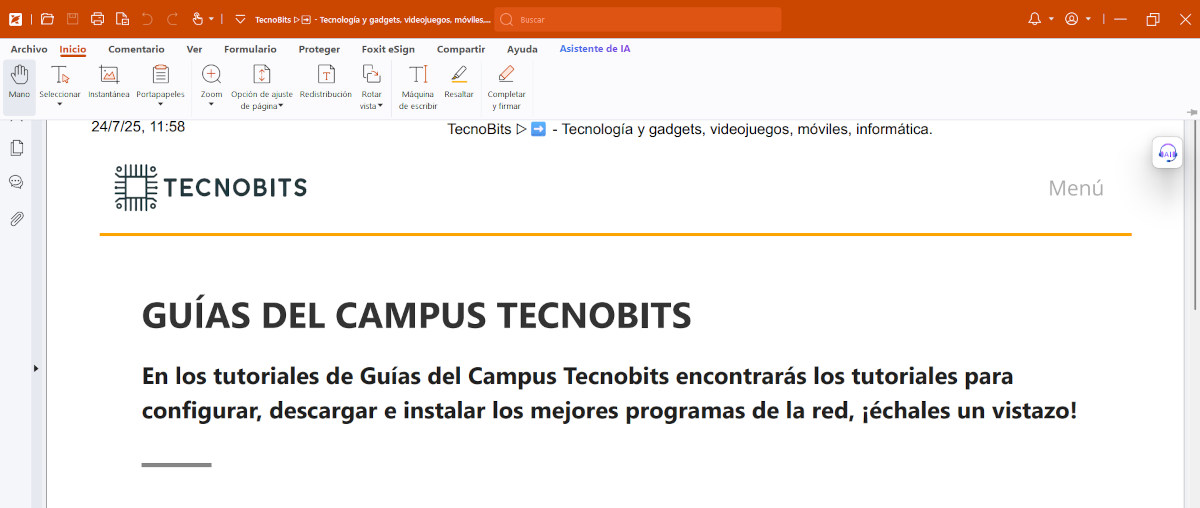Click the Foxit app logo icon
1200x508 pixels.
click(15, 19)
